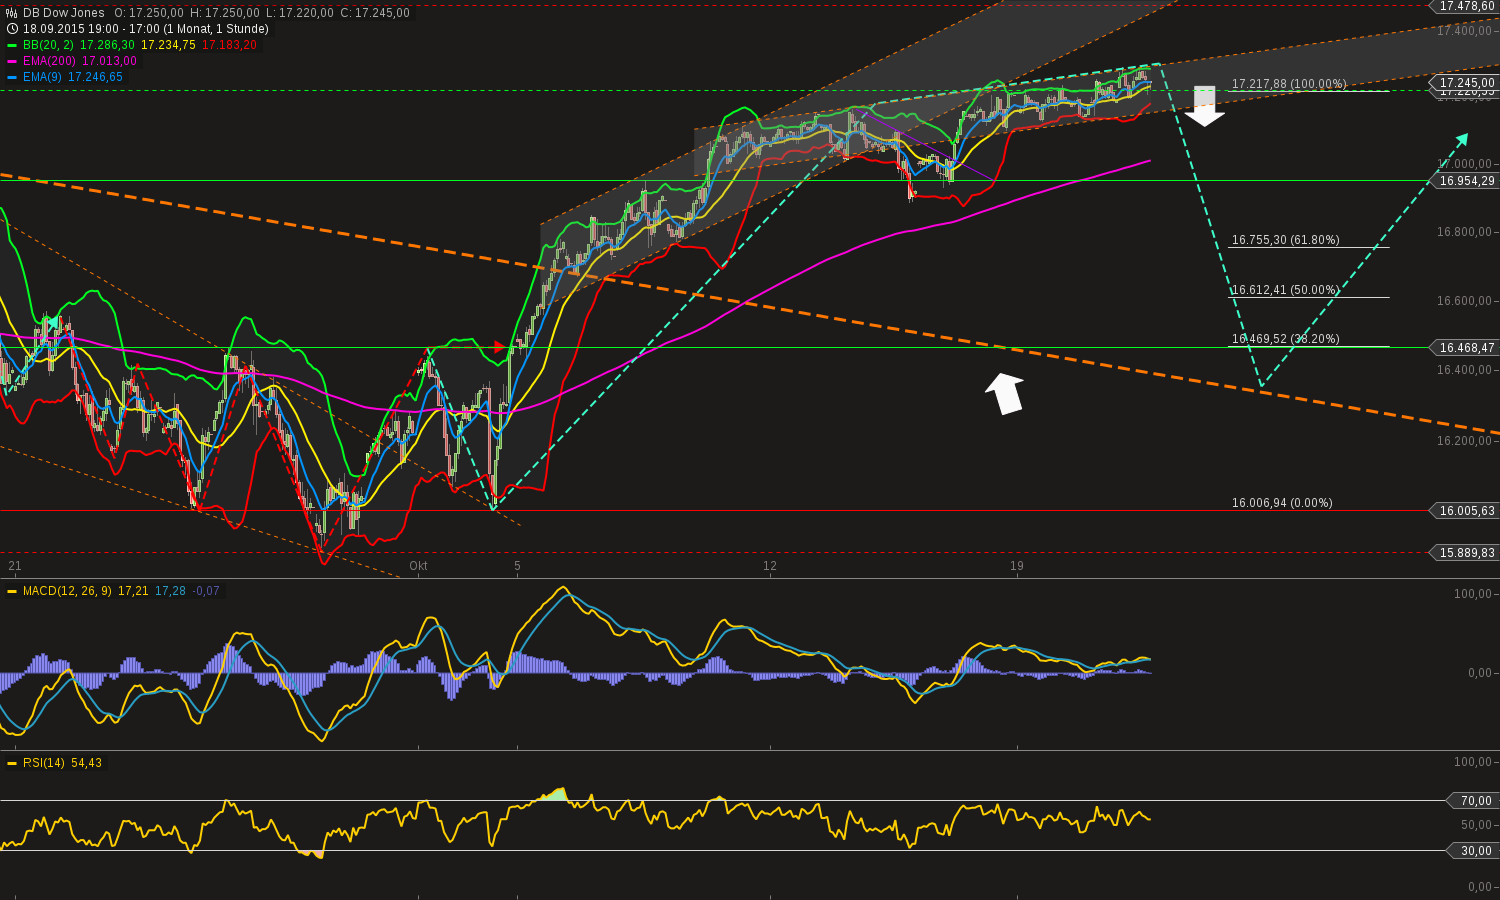Viewport: 1500px width, 900px height.
Task: Click the upper Bollinger value 17.286,30
Action: coord(107,45)
